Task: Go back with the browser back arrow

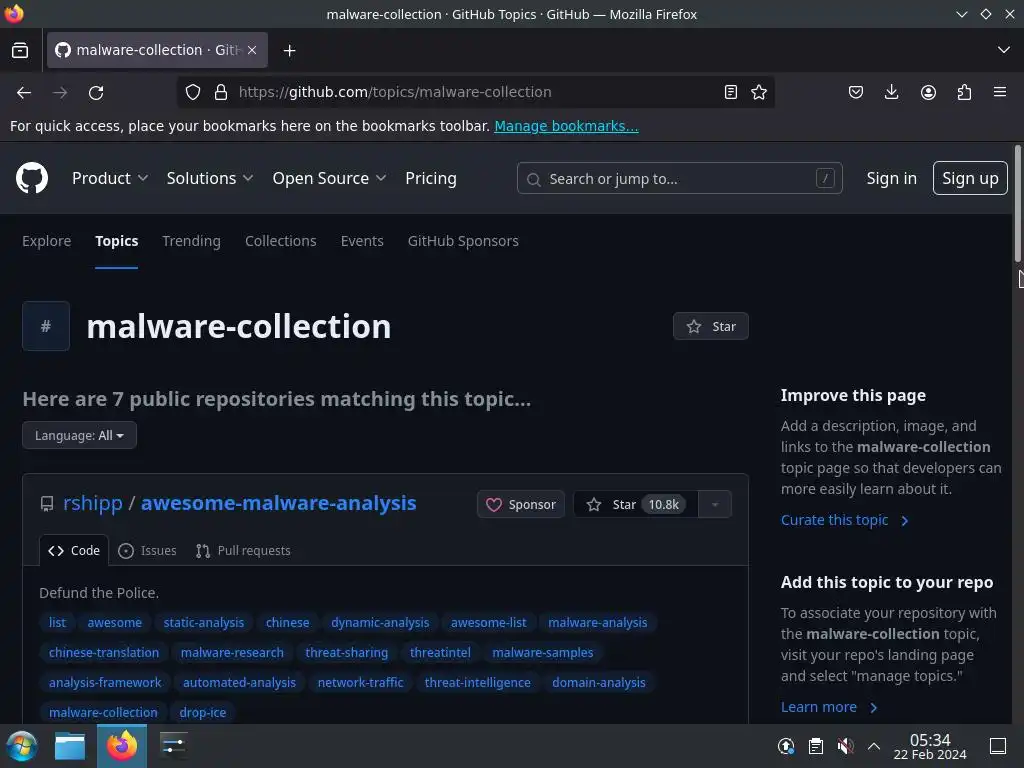Action: (24, 93)
